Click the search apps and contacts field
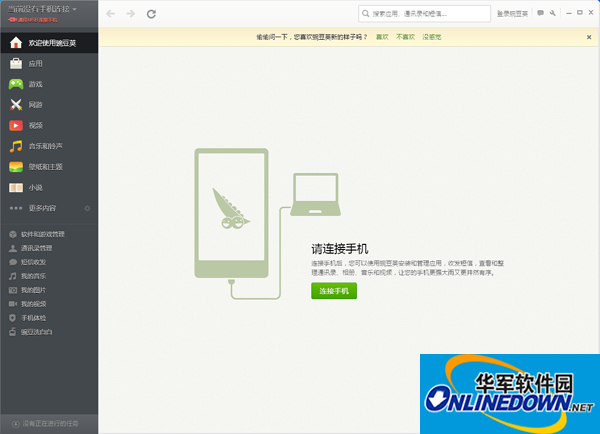 pyautogui.click(x=424, y=14)
